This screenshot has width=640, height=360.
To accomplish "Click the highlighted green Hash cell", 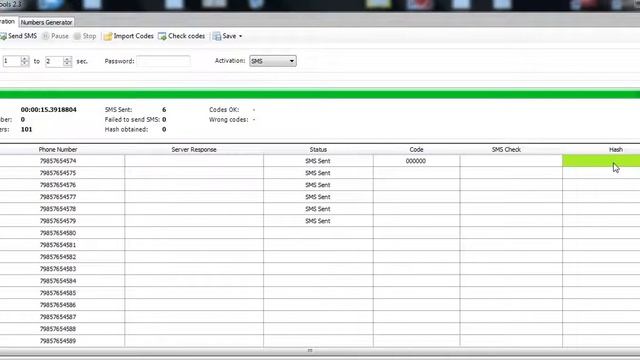I will pos(601,161).
